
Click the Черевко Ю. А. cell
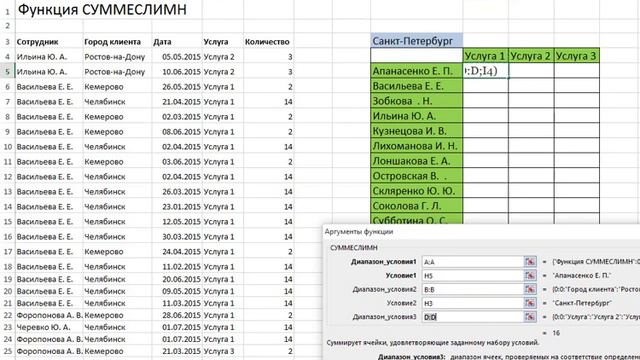tap(49, 327)
